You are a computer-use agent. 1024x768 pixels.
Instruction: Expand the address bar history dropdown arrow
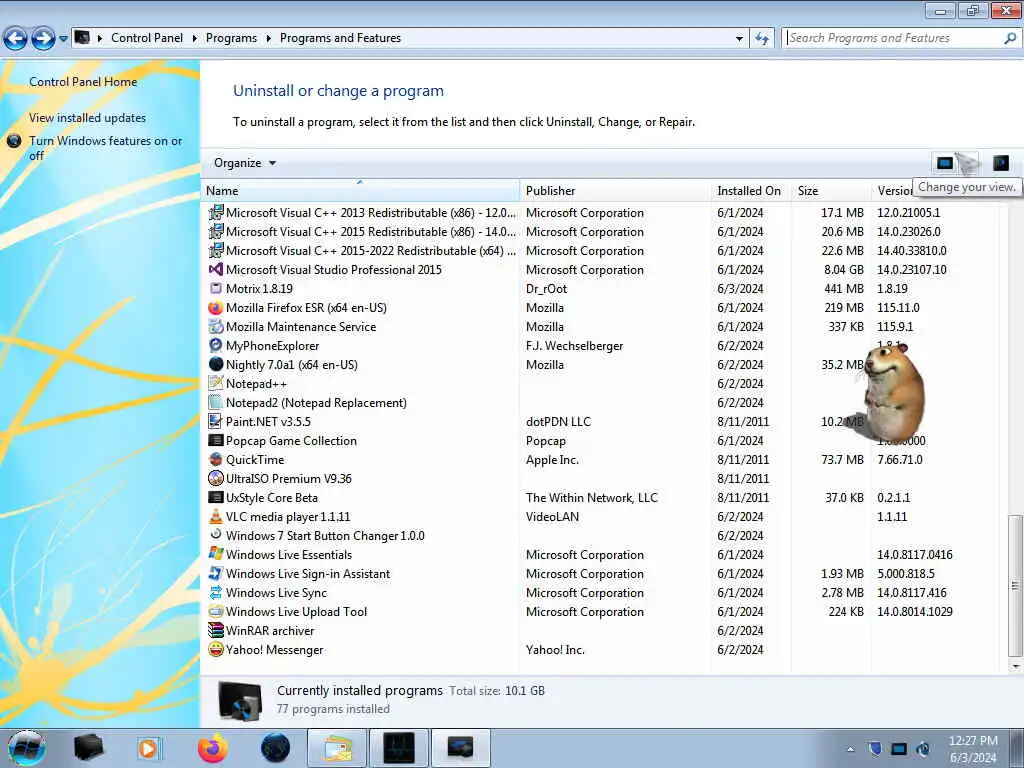click(739, 39)
